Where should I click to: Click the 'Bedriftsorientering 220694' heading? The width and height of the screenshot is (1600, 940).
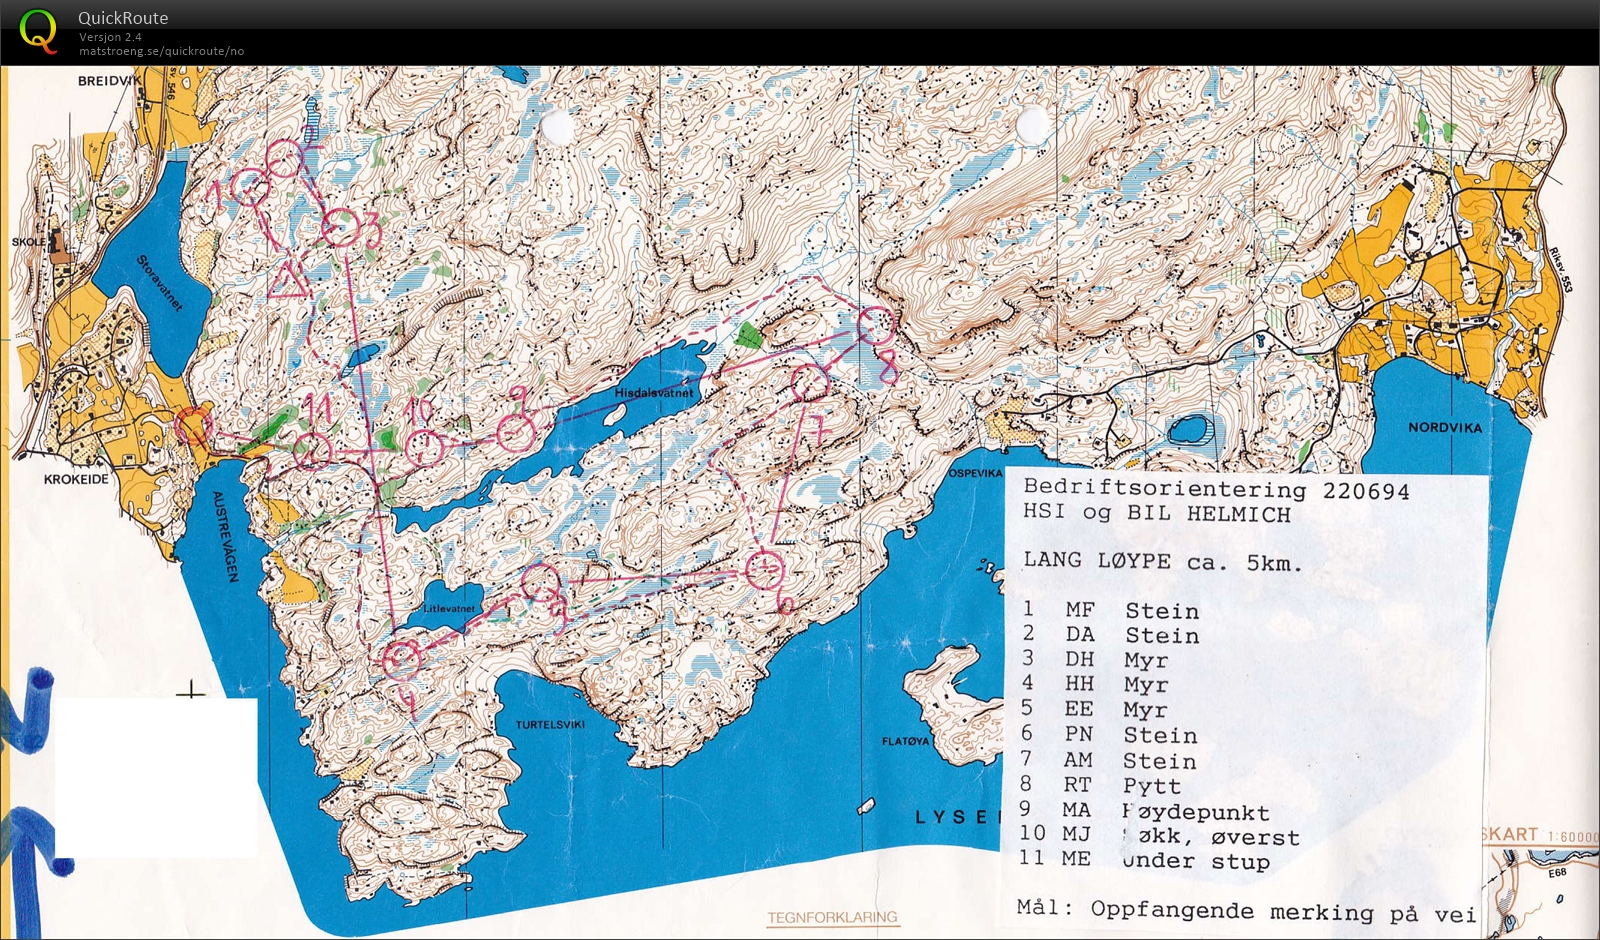pyautogui.click(x=1216, y=490)
